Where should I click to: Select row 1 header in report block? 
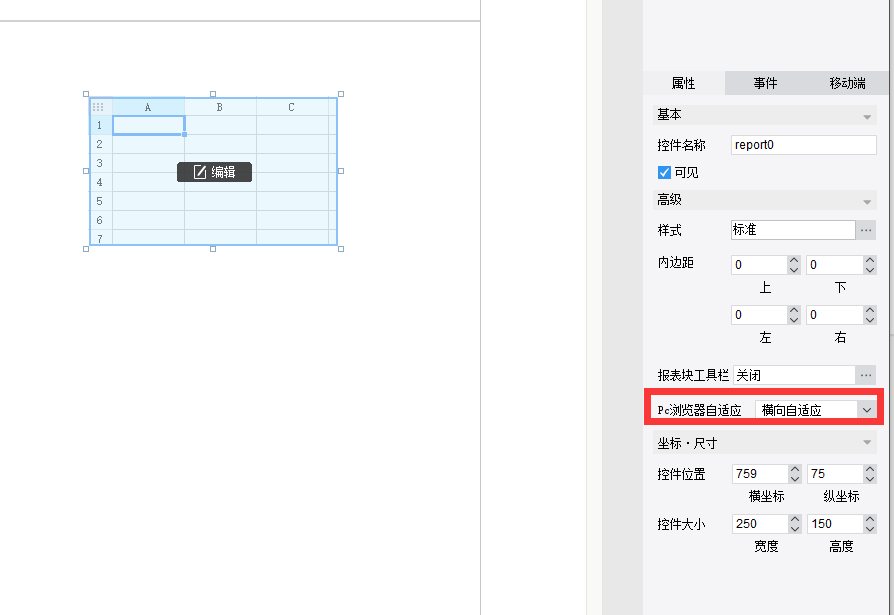point(100,125)
